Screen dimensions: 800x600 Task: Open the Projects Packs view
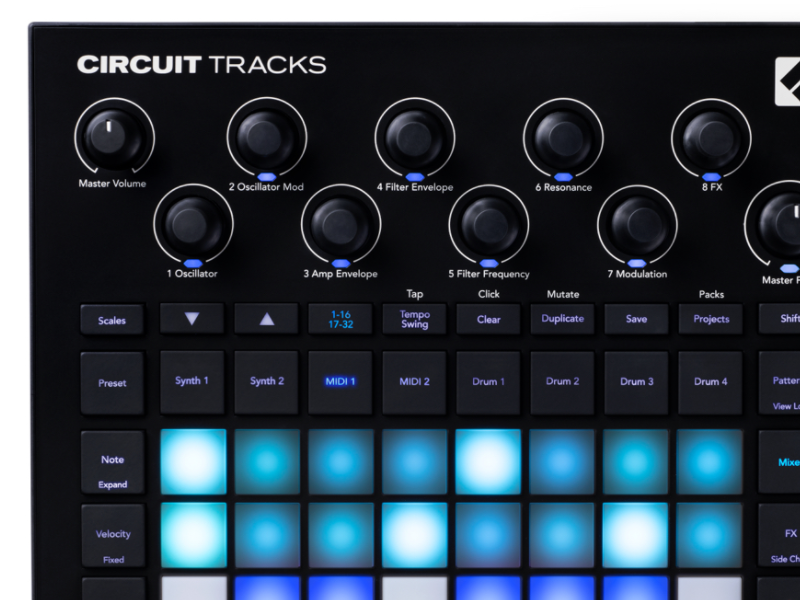click(x=711, y=319)
